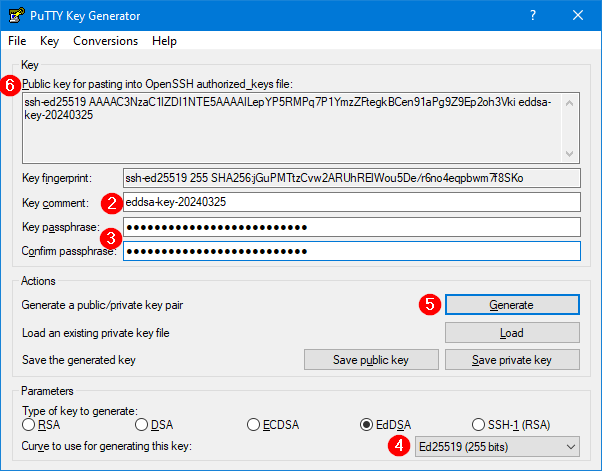Open the File menu
This screenshot has height=471, width=602.
click(17, 41)
